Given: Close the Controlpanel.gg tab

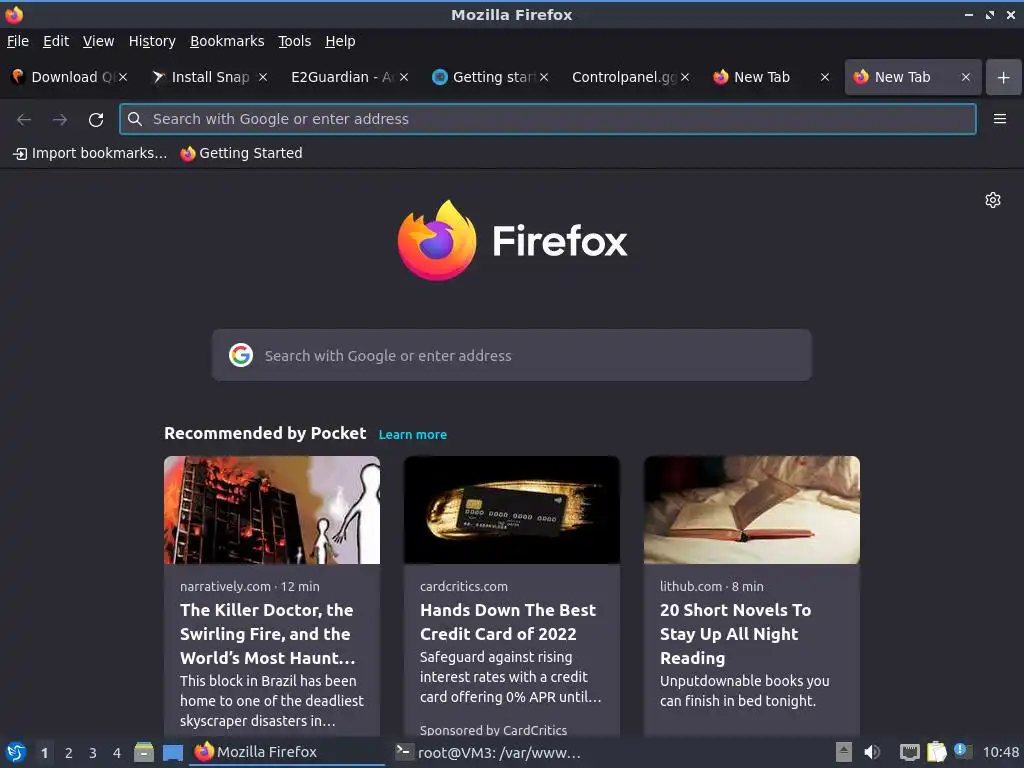Looking at the screenshot, I should (x=684, y=77).
